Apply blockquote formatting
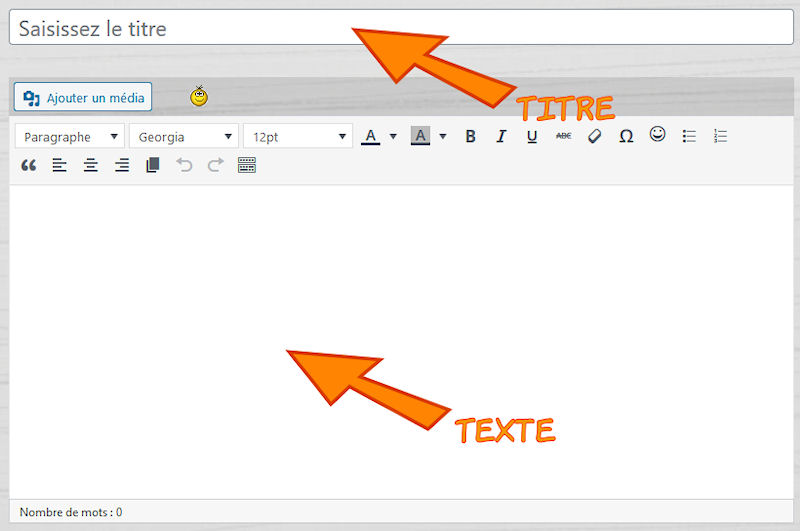800x531 pixels. 29,165
